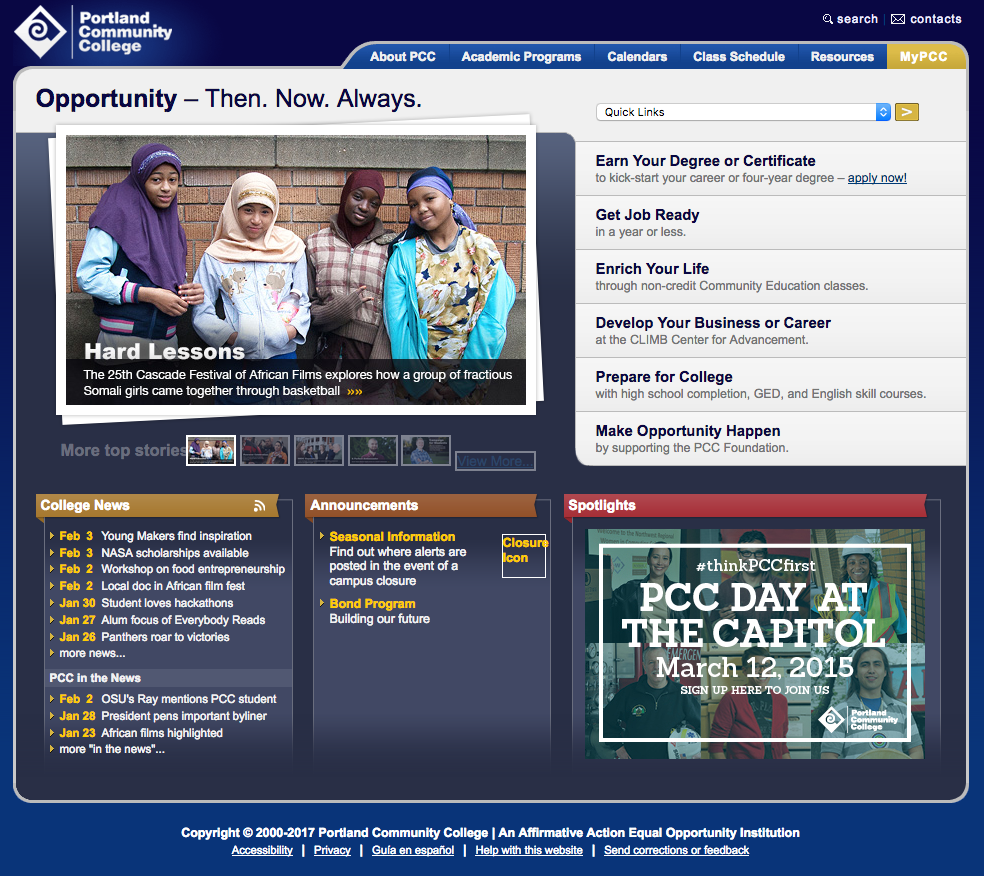The width and height of the screenshot is (984, 876).
Task: Click the "apply now!" link
Action: tap(877, 178)
